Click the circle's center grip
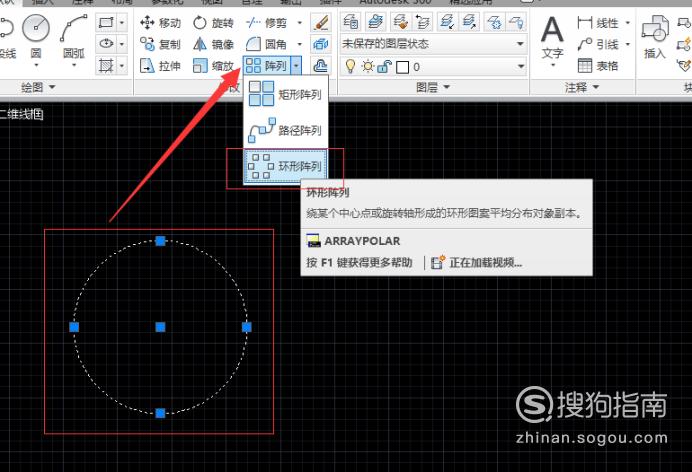This screenshot has width=692, height=472. 161,327
